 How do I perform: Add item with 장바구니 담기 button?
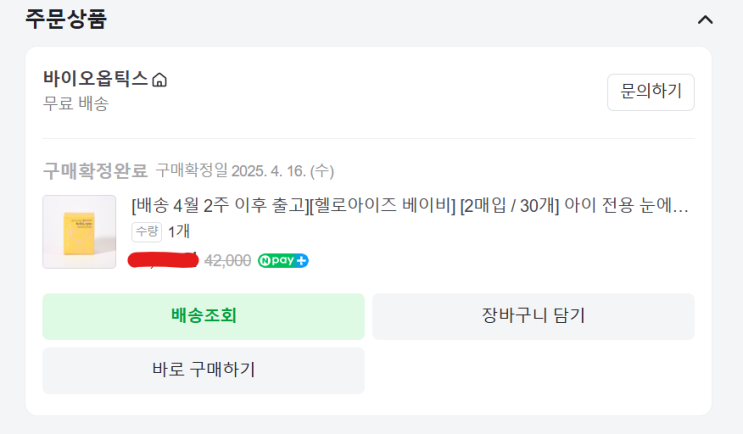coord(533,316)
